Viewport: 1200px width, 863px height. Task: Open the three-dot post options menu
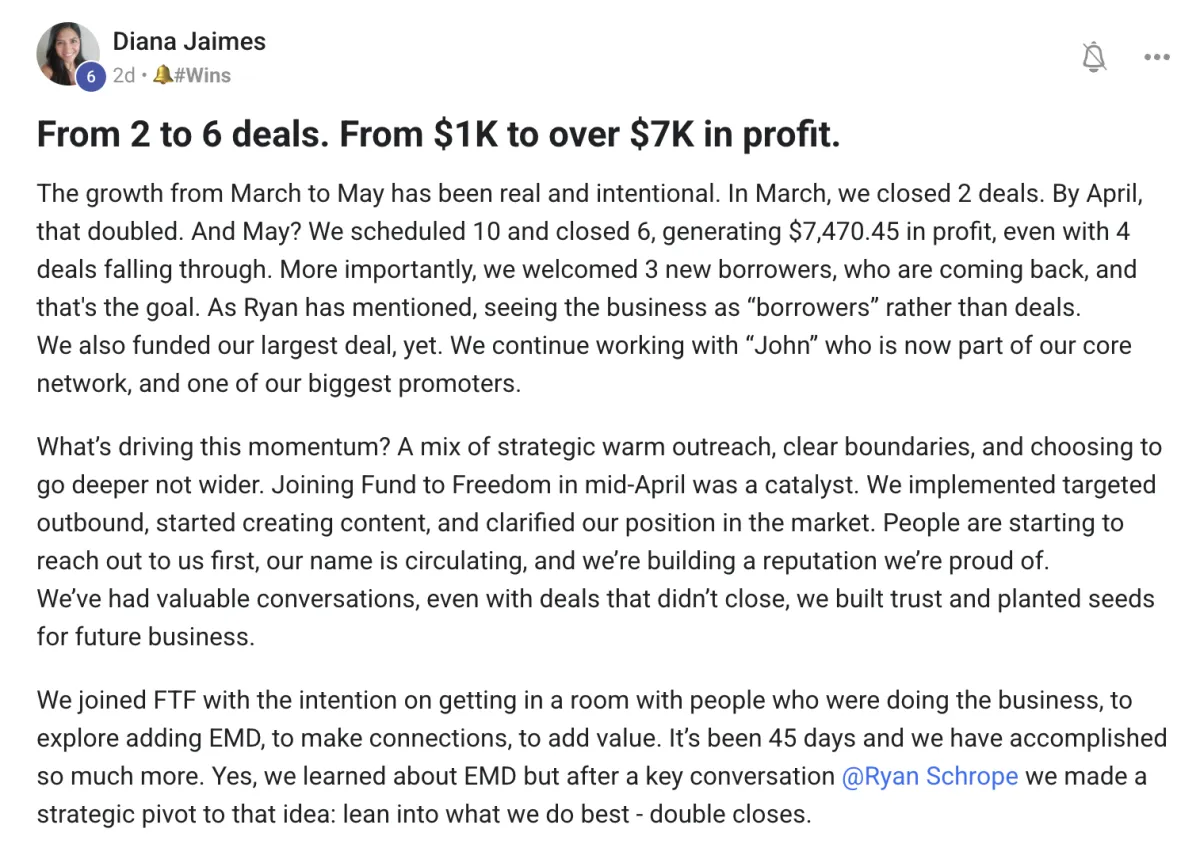1156,58
